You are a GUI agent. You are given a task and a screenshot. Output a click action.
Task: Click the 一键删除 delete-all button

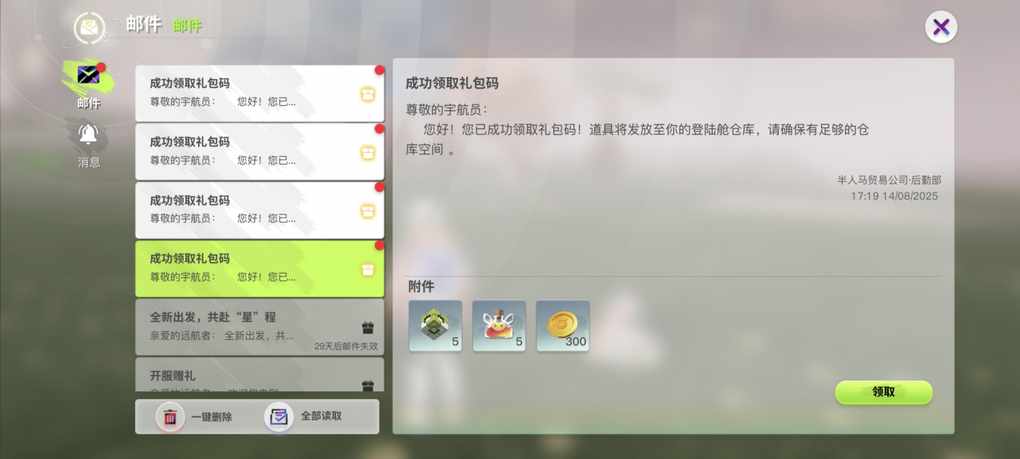(x=194, y=417)
